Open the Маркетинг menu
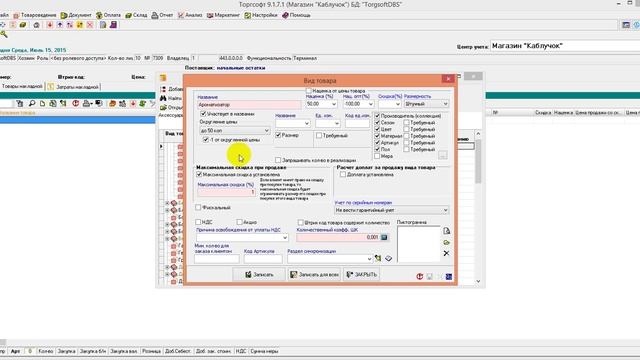 point(223,15)
